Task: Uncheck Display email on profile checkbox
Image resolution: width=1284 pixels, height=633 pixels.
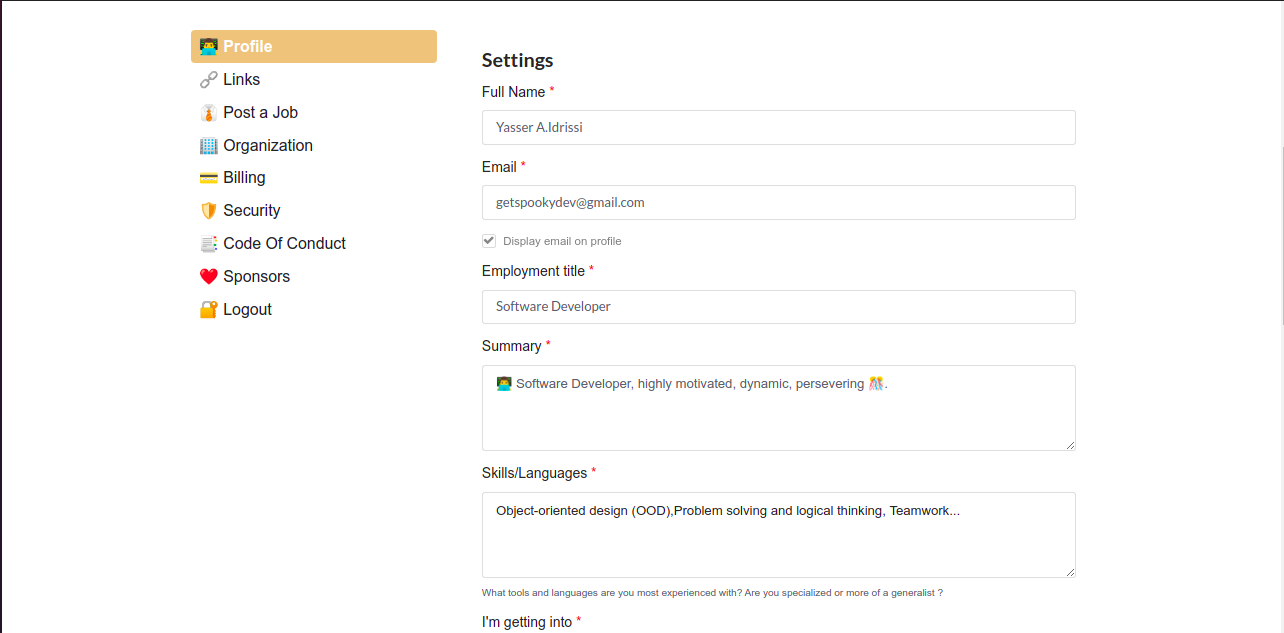Action: (489, 240)
